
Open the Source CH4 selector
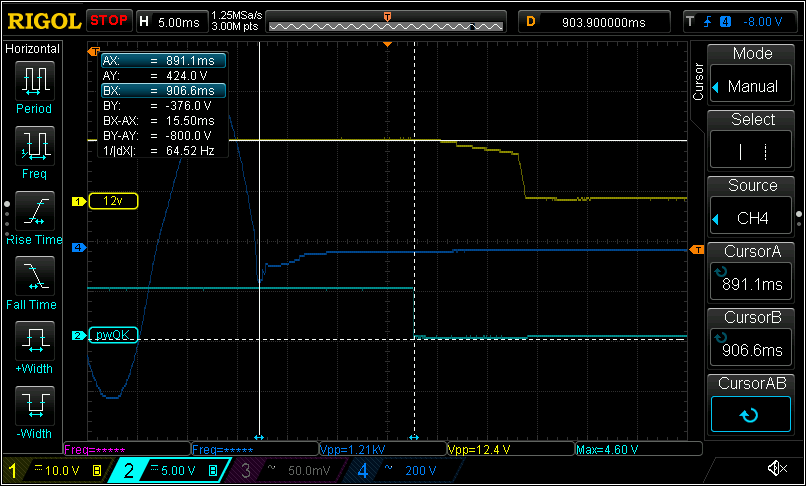[x=750, y=218]
